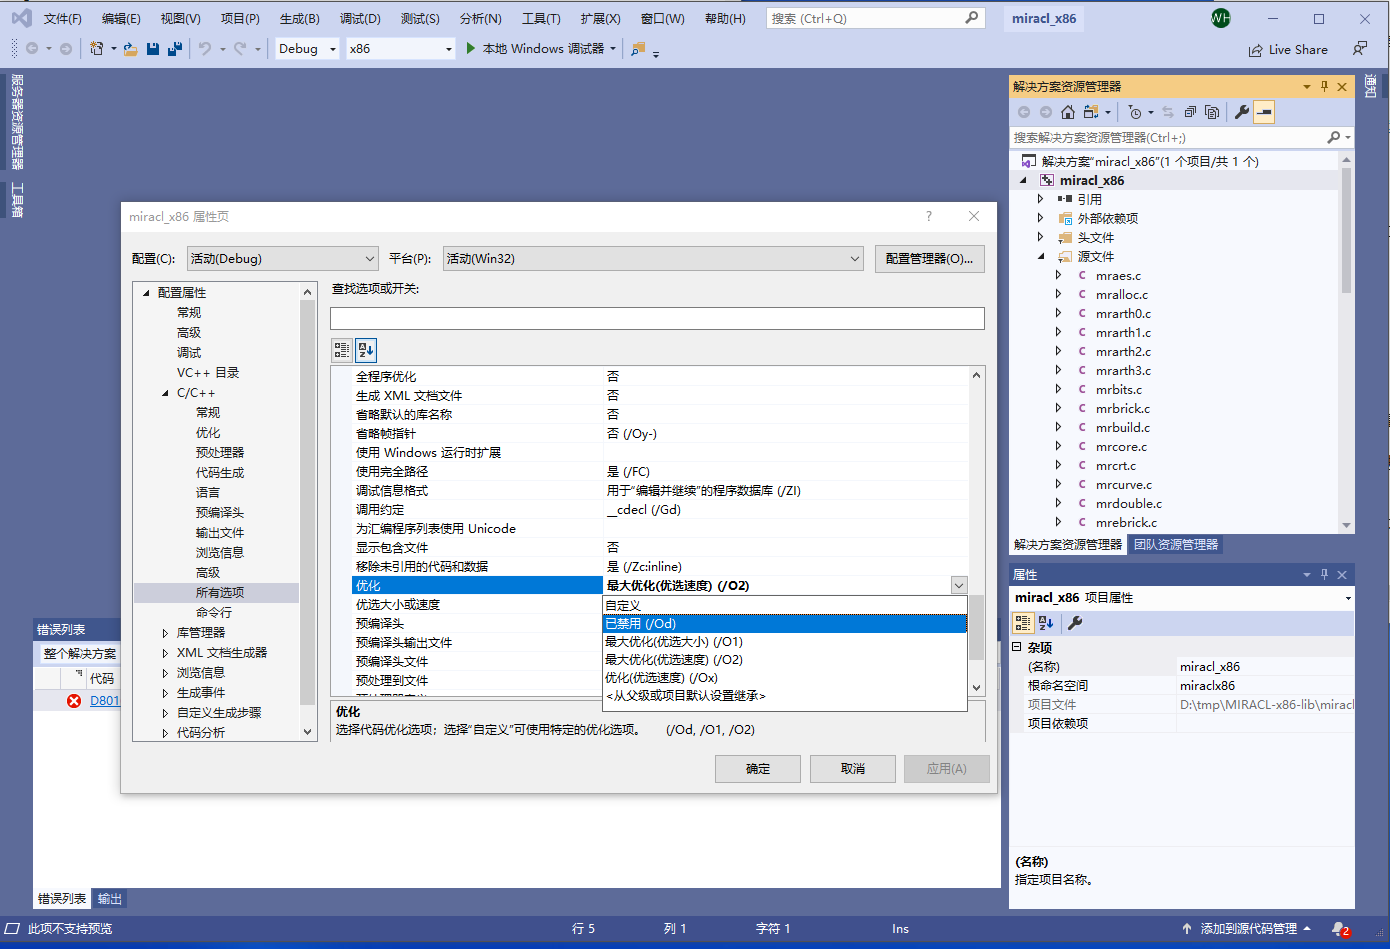Click the Solution Explorer search box
Image resolution: width=1390 pixels, height=949 pixels.
1169,137
